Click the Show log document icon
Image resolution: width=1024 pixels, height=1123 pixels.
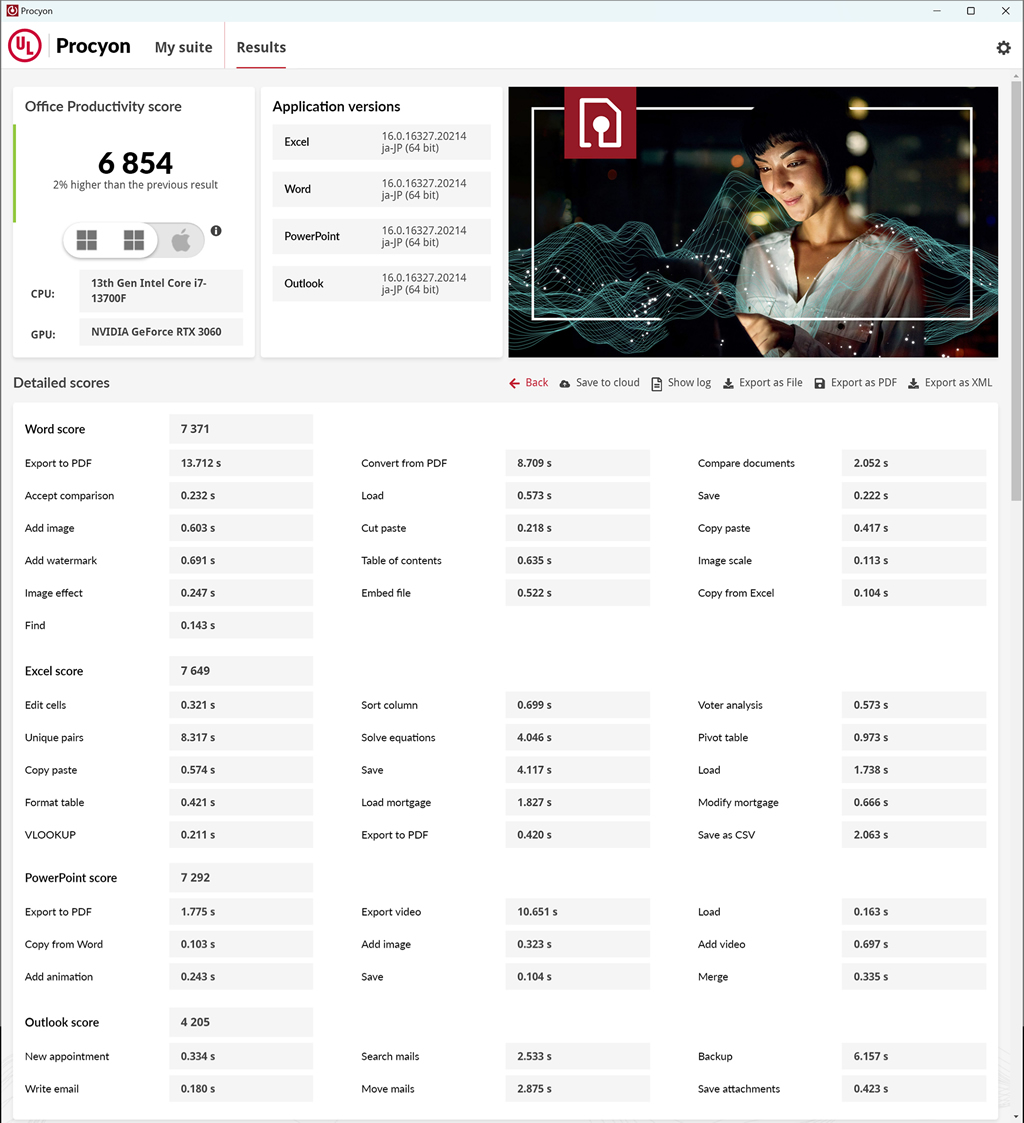(656, 383)
